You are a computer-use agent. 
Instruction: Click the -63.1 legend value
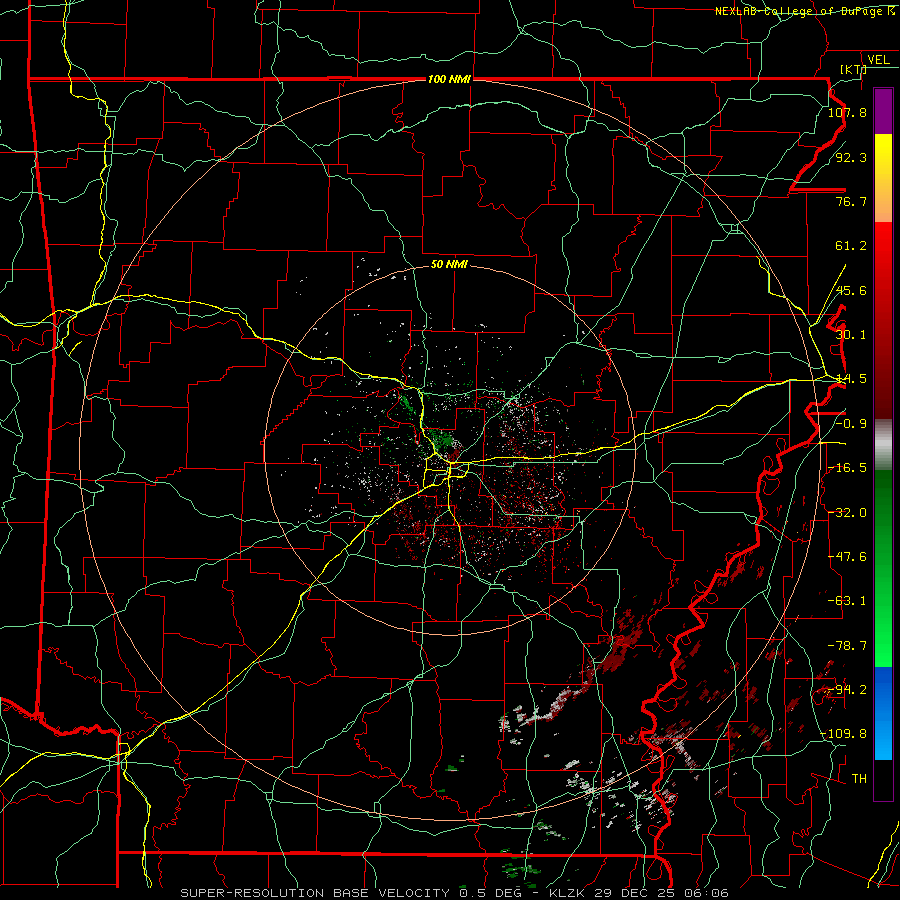pyautogui.click(x=847, y=602)
